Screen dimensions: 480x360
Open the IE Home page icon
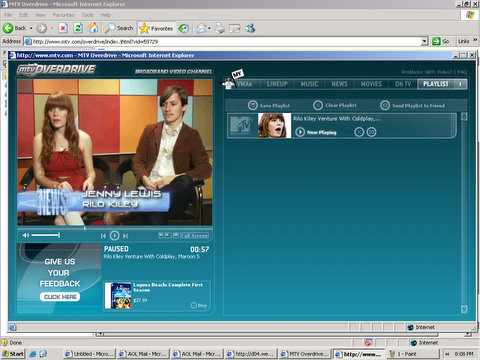93,28
